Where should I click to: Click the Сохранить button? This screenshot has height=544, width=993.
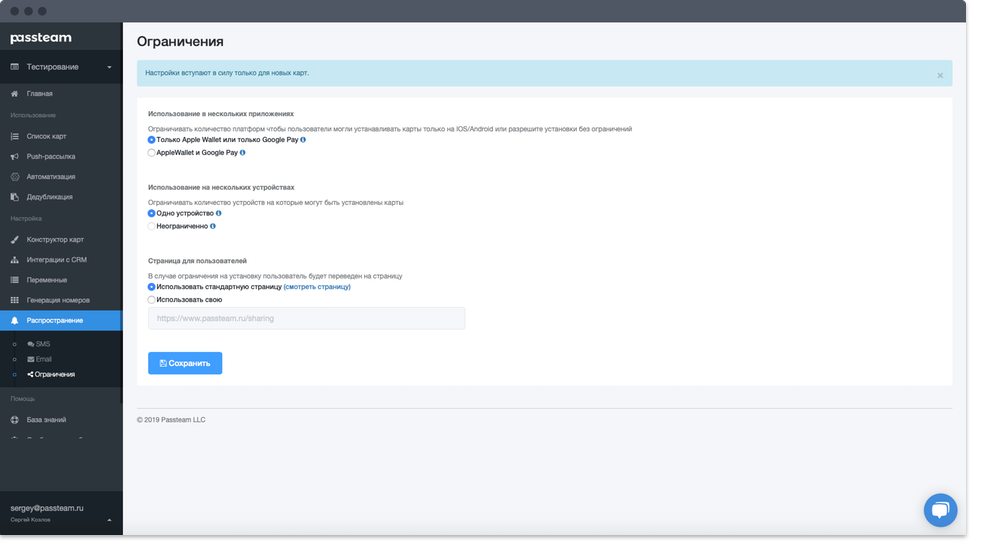pyautogui.click(x=185, y=363)
